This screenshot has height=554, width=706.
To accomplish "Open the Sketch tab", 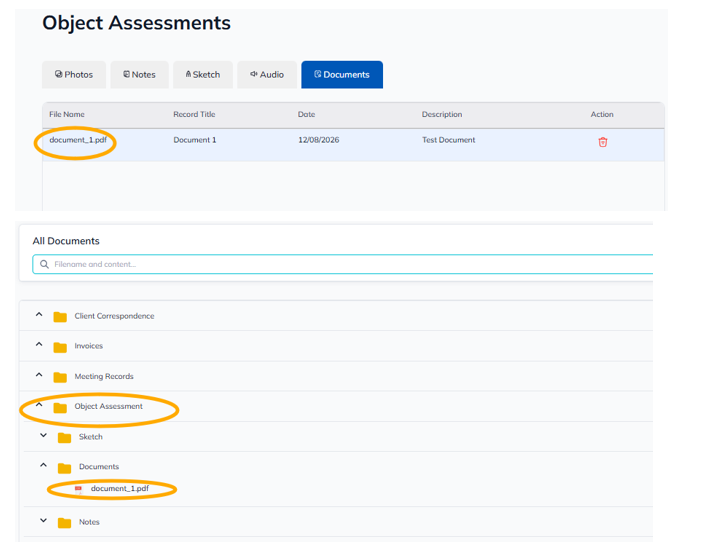I will click(x=203, y=75).
